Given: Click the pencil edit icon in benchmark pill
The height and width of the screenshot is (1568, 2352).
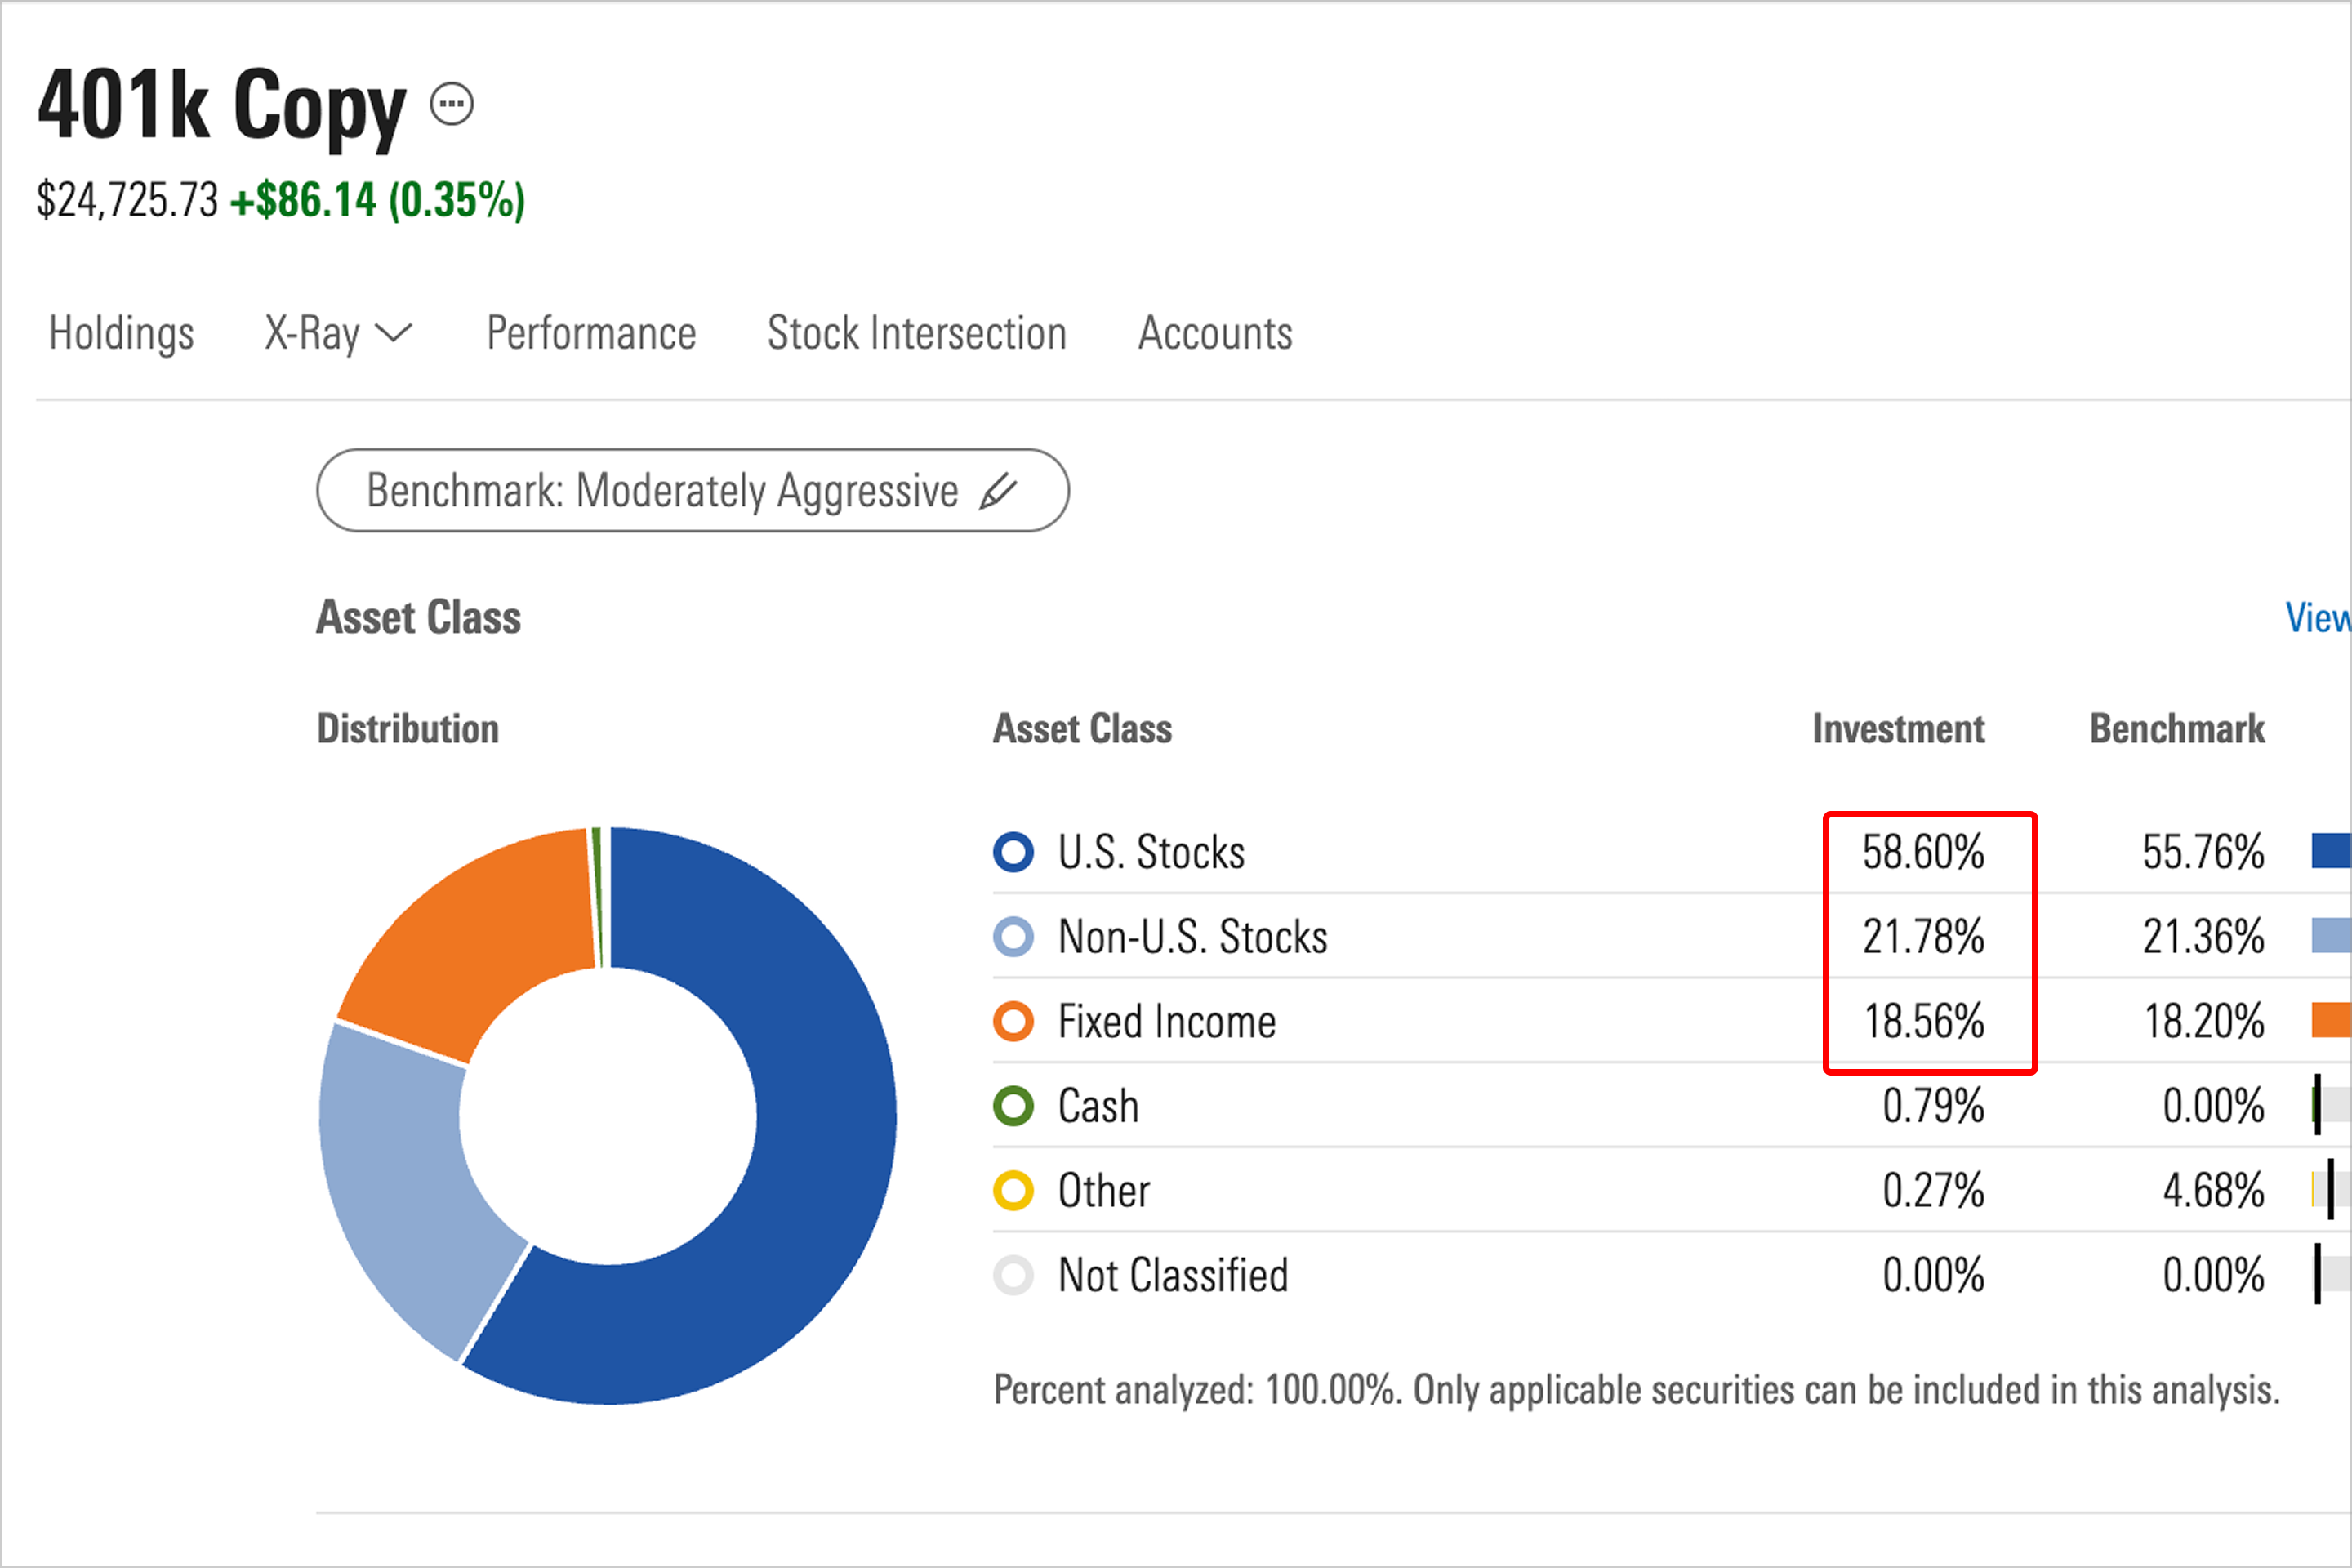Looking at the screenshot, I should [x=998, y=491].
